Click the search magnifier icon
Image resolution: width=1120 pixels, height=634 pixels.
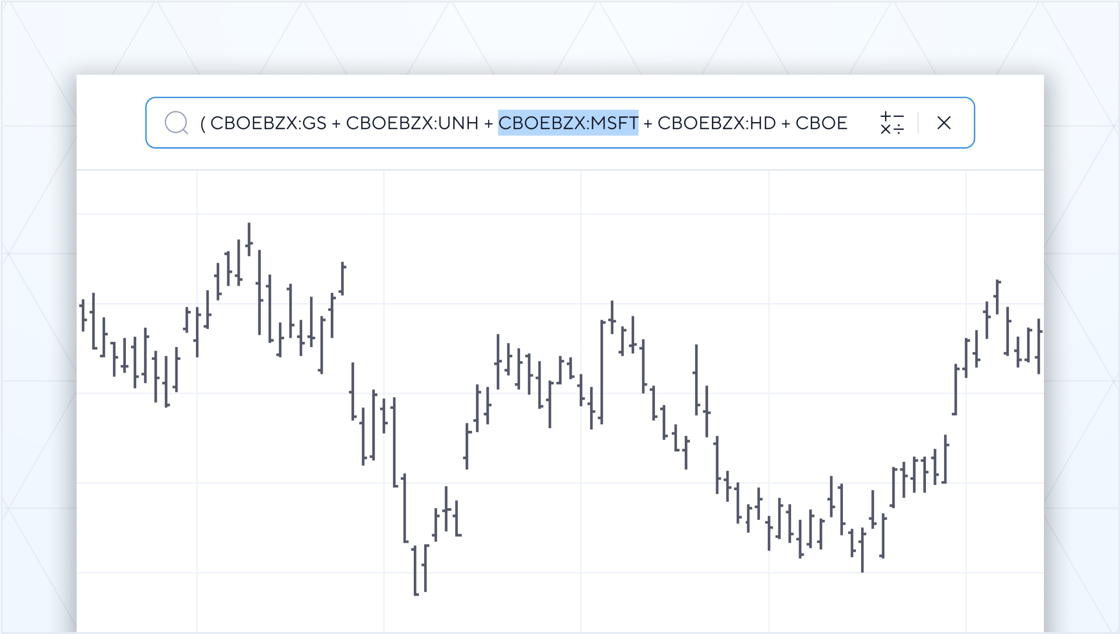177,123
